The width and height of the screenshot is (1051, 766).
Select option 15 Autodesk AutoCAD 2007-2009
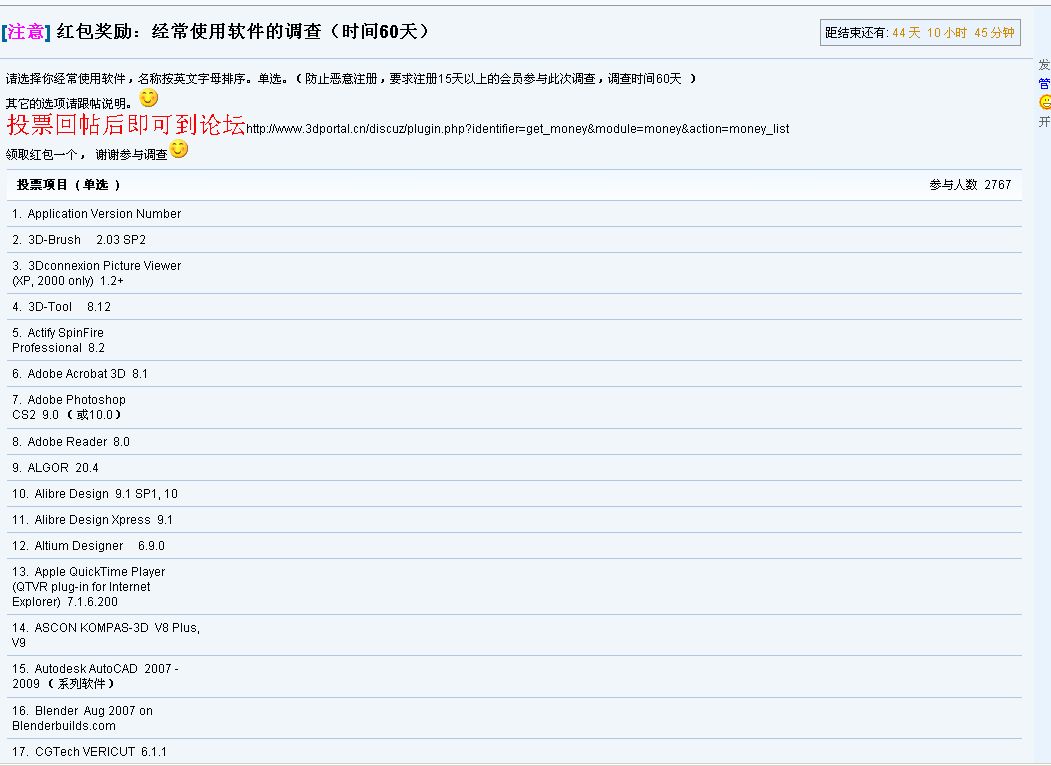[95, 676]
